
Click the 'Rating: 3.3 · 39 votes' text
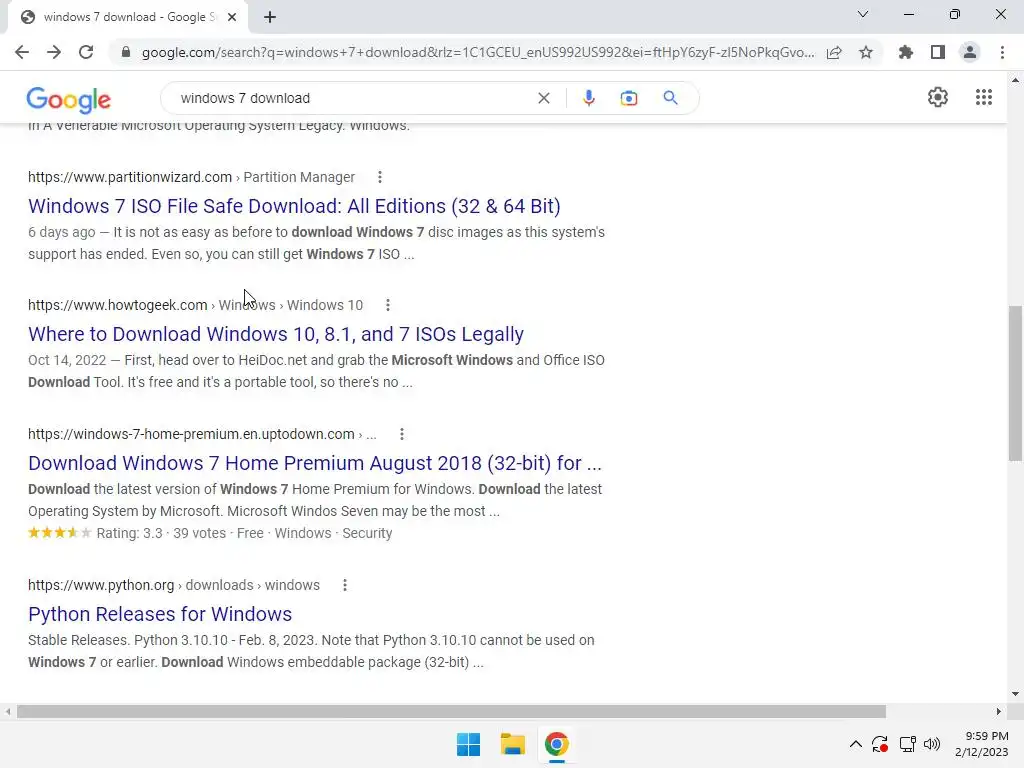click(161, 534)
